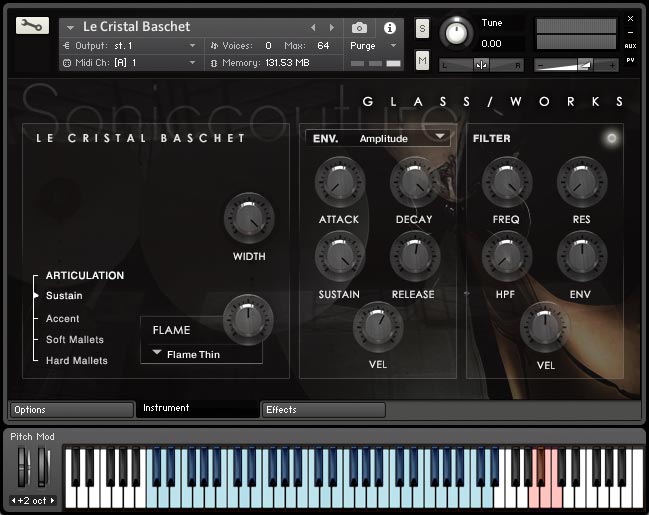Click the filter VEL knob
The width and height of the screenshot is (649, 515).
(545, 328)
